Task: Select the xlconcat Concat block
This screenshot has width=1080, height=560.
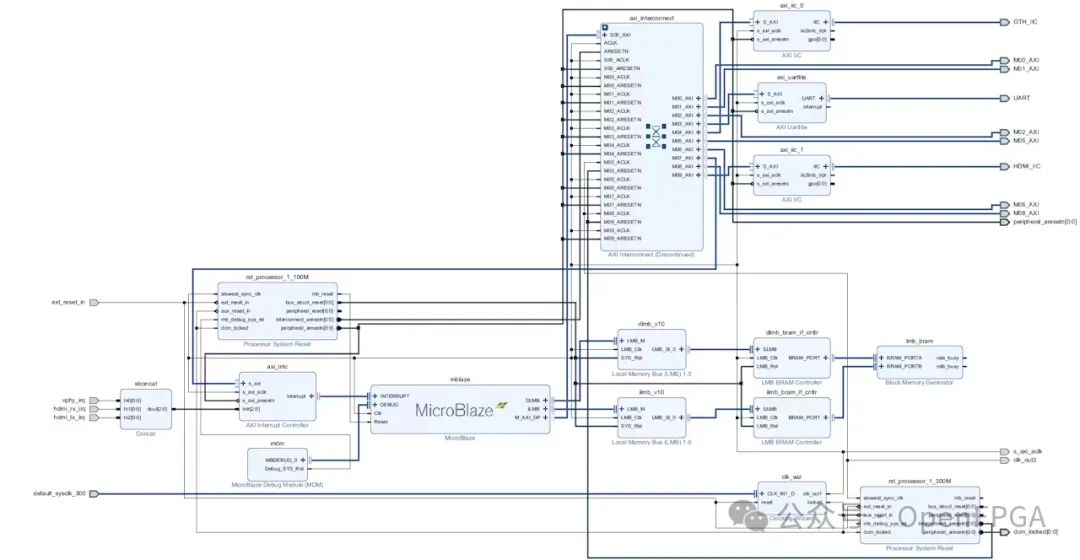Action: click(x=145, y=409)
